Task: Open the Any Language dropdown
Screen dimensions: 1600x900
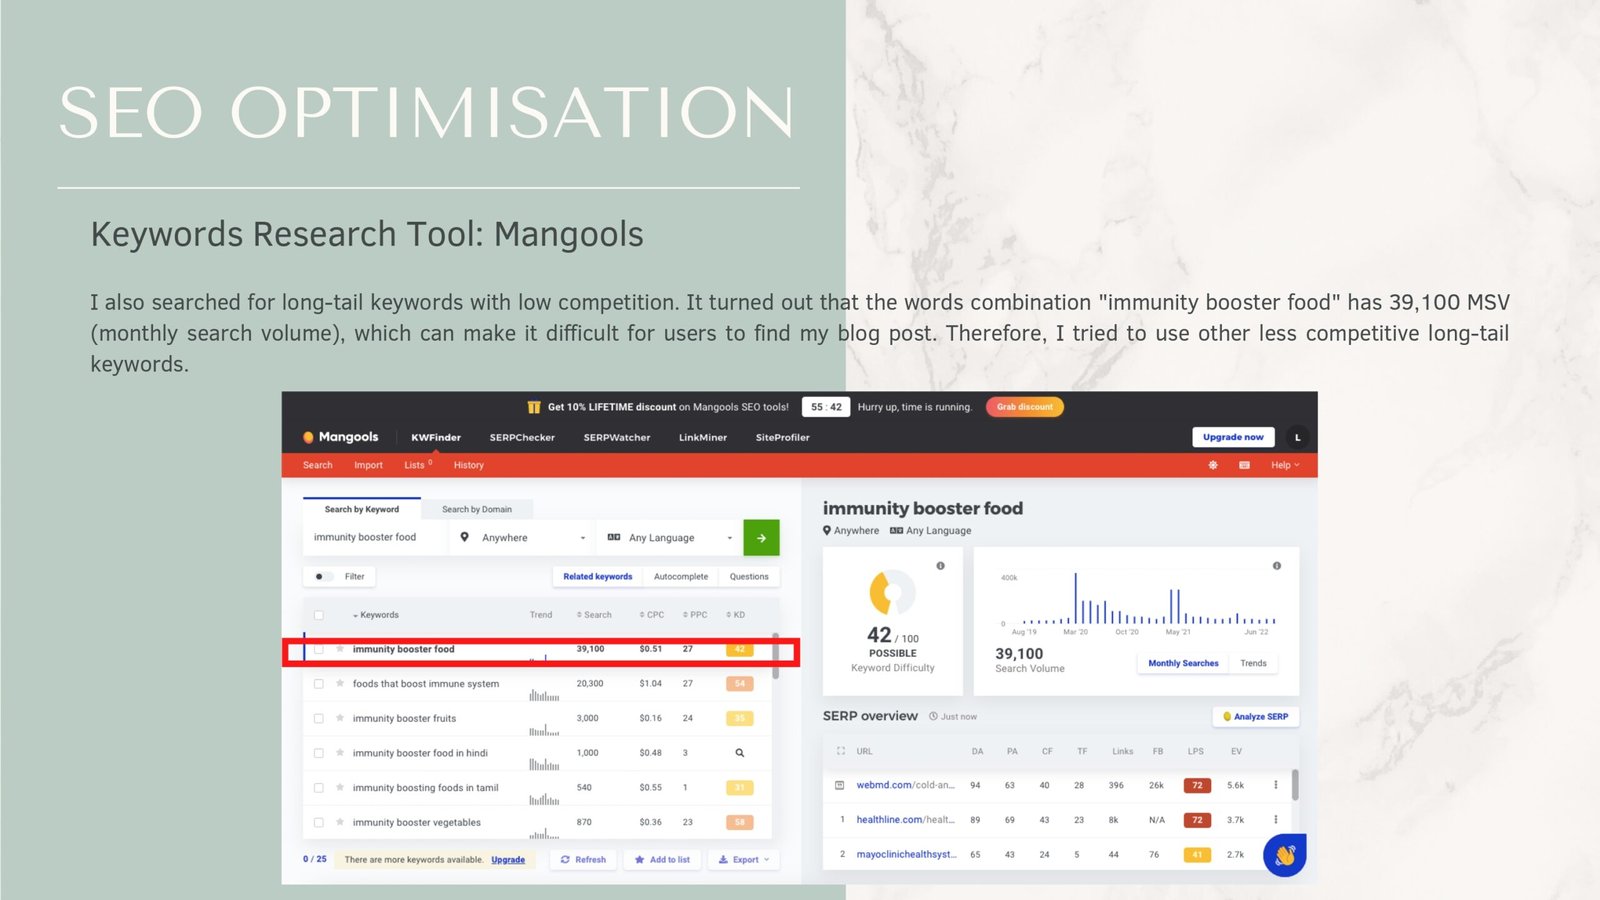Action: [669, 538]
